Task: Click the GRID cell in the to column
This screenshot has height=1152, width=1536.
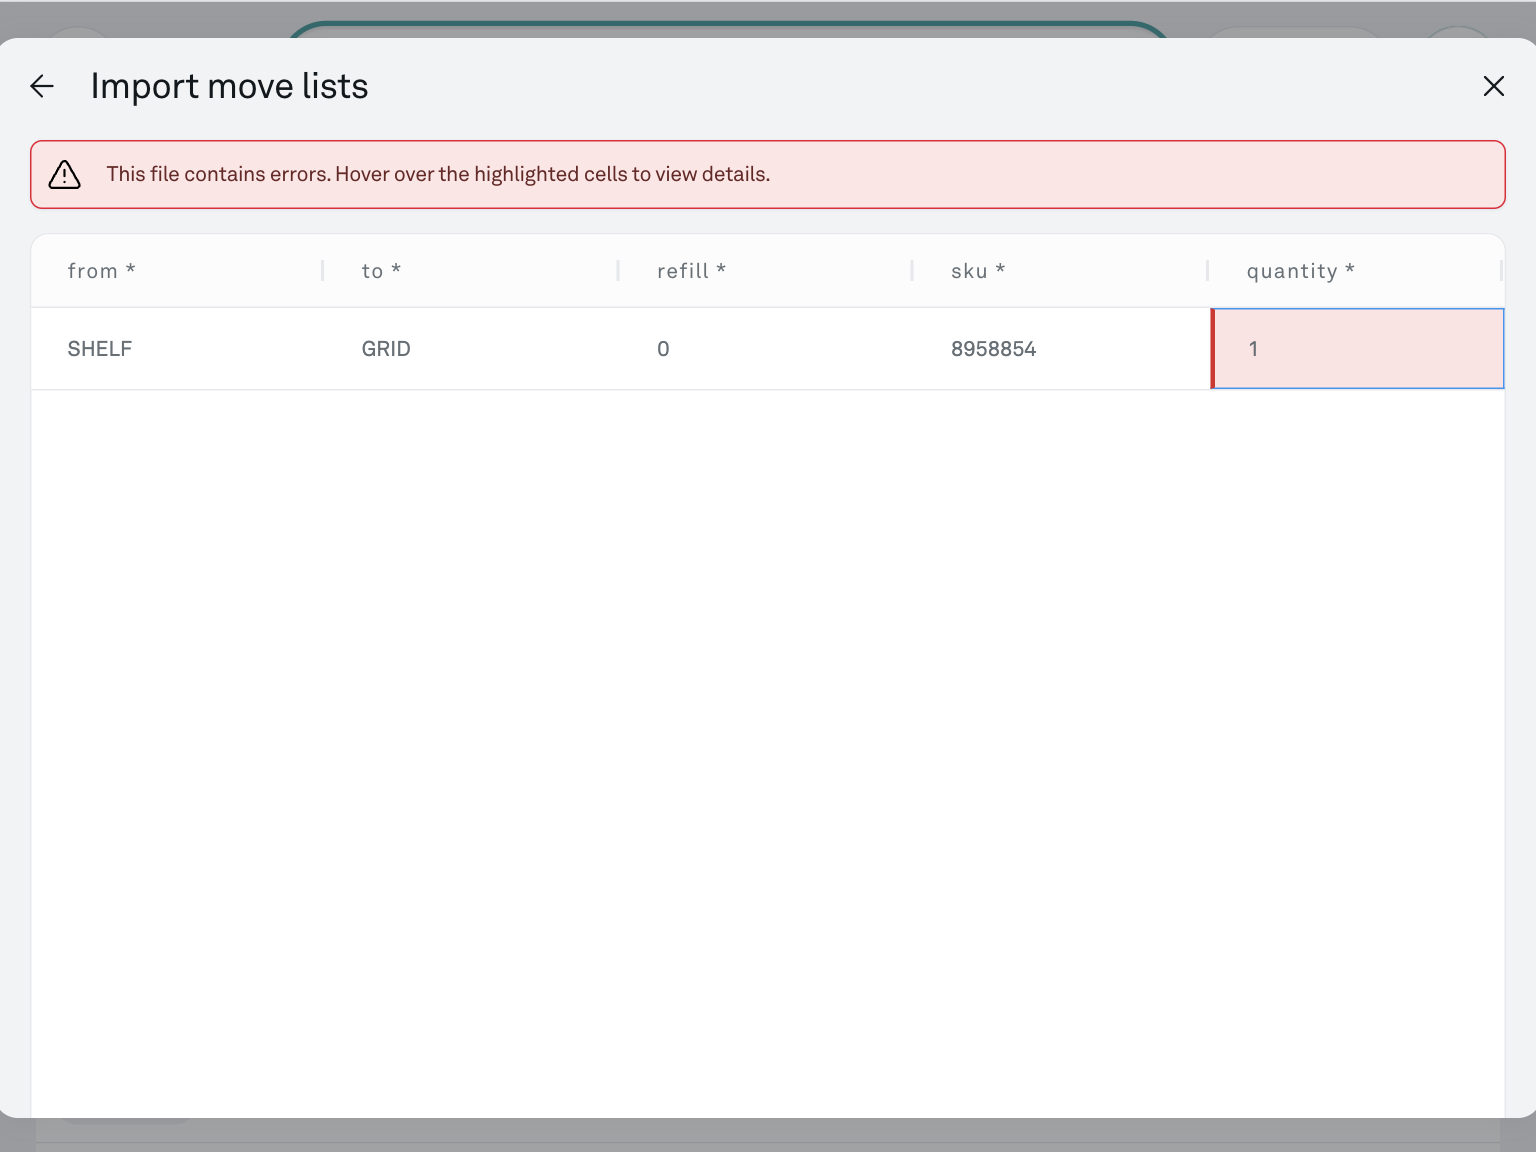Action: pos(386,349)
